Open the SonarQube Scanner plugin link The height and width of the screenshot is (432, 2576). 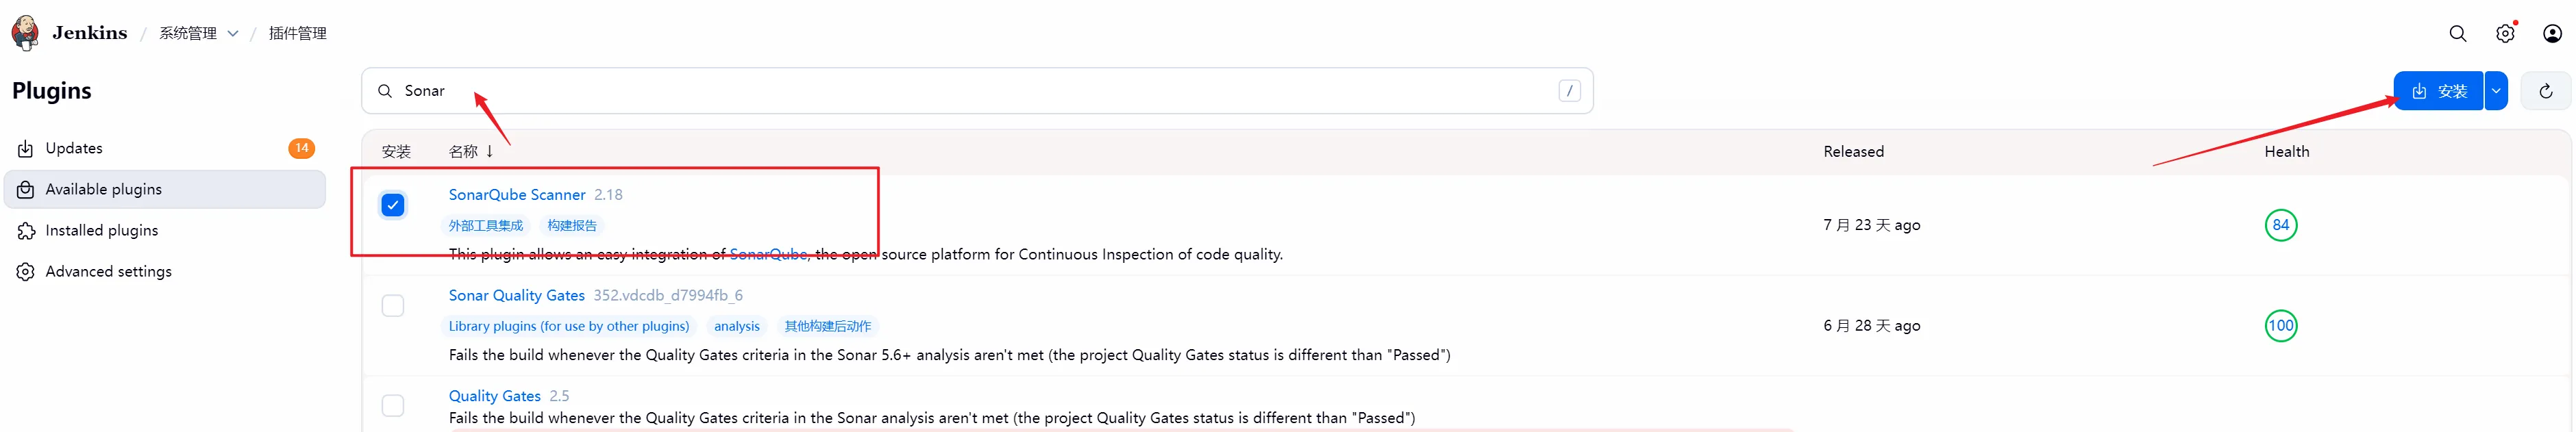(x=516, y=195)
